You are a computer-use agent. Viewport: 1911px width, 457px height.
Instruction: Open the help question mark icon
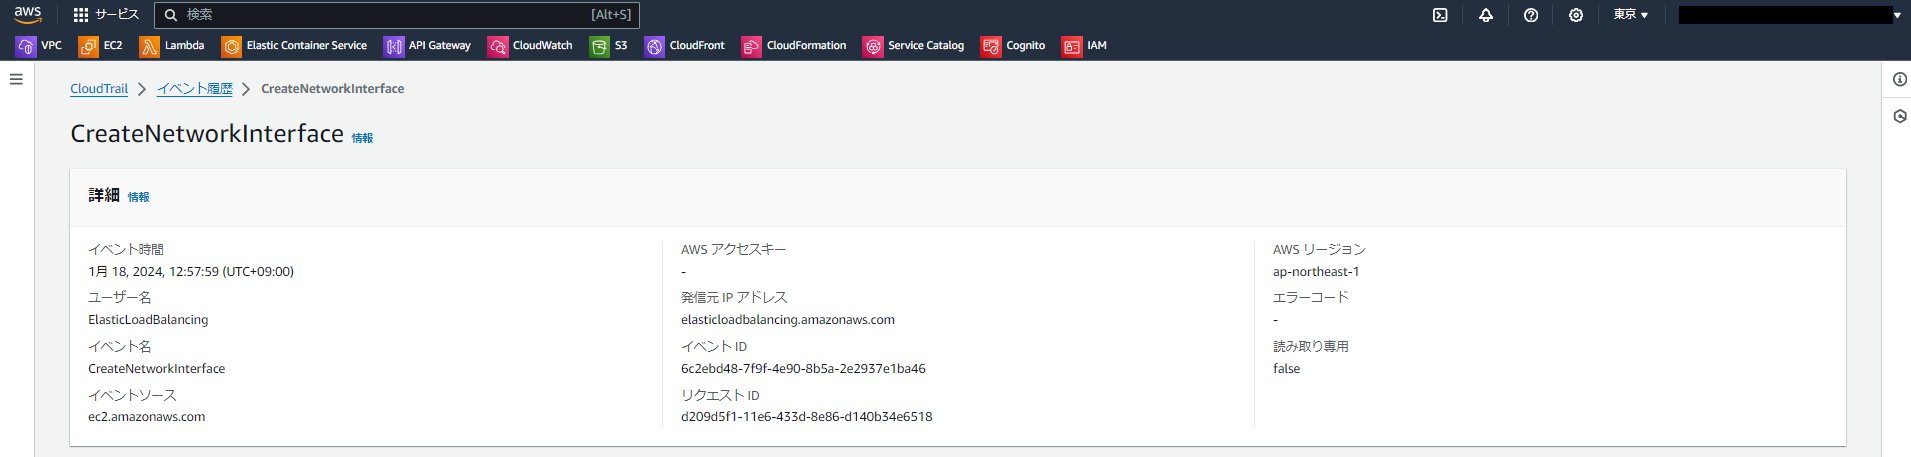point(1531,15)
